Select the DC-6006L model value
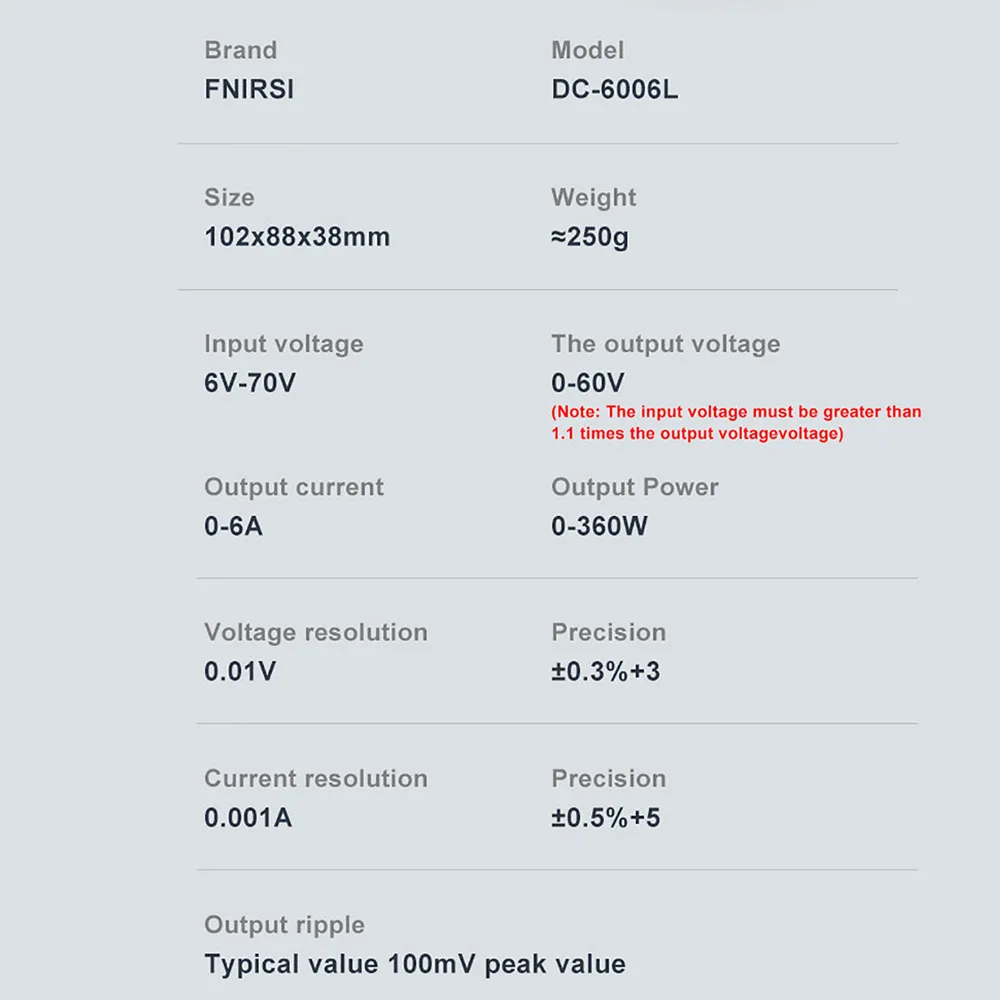The image size is (1000, 1000). tap(614, 89)
